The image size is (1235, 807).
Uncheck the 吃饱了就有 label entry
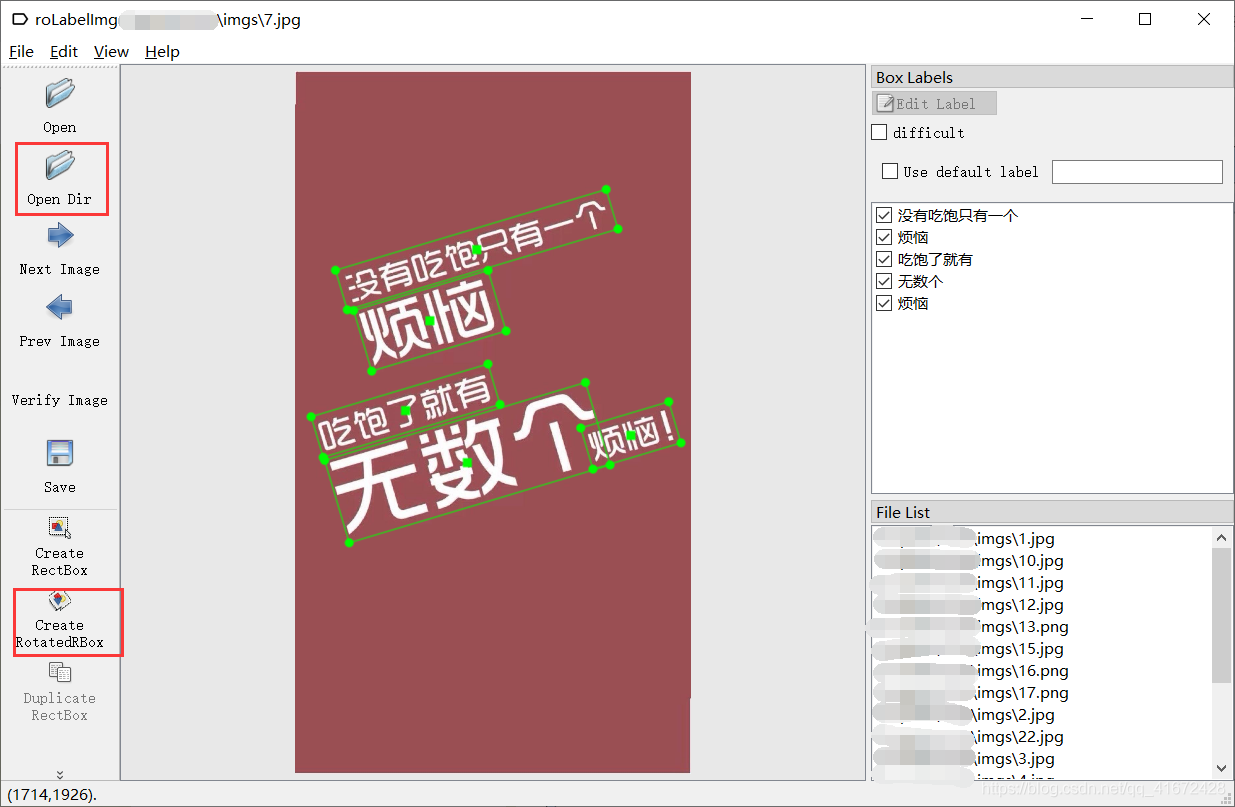click(x=883, y=259)
